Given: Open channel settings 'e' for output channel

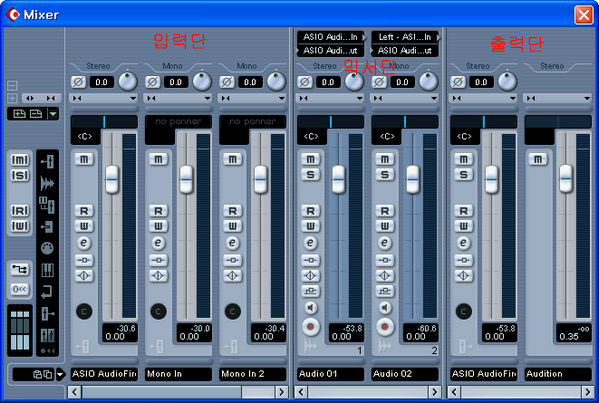Looking at the screenshot, I should coord(463,243).
